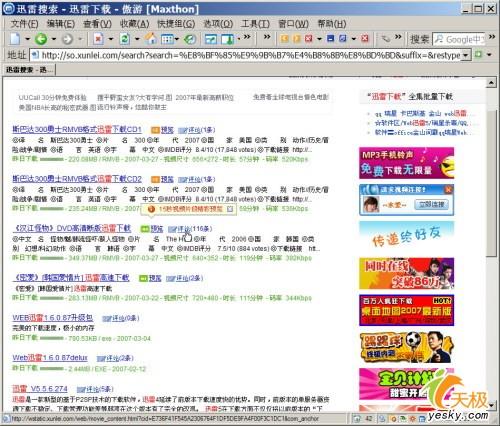Viewport: 500px width, 426px height.
Task: Open dropdown arrow next to go button
Action: point(490,54)
